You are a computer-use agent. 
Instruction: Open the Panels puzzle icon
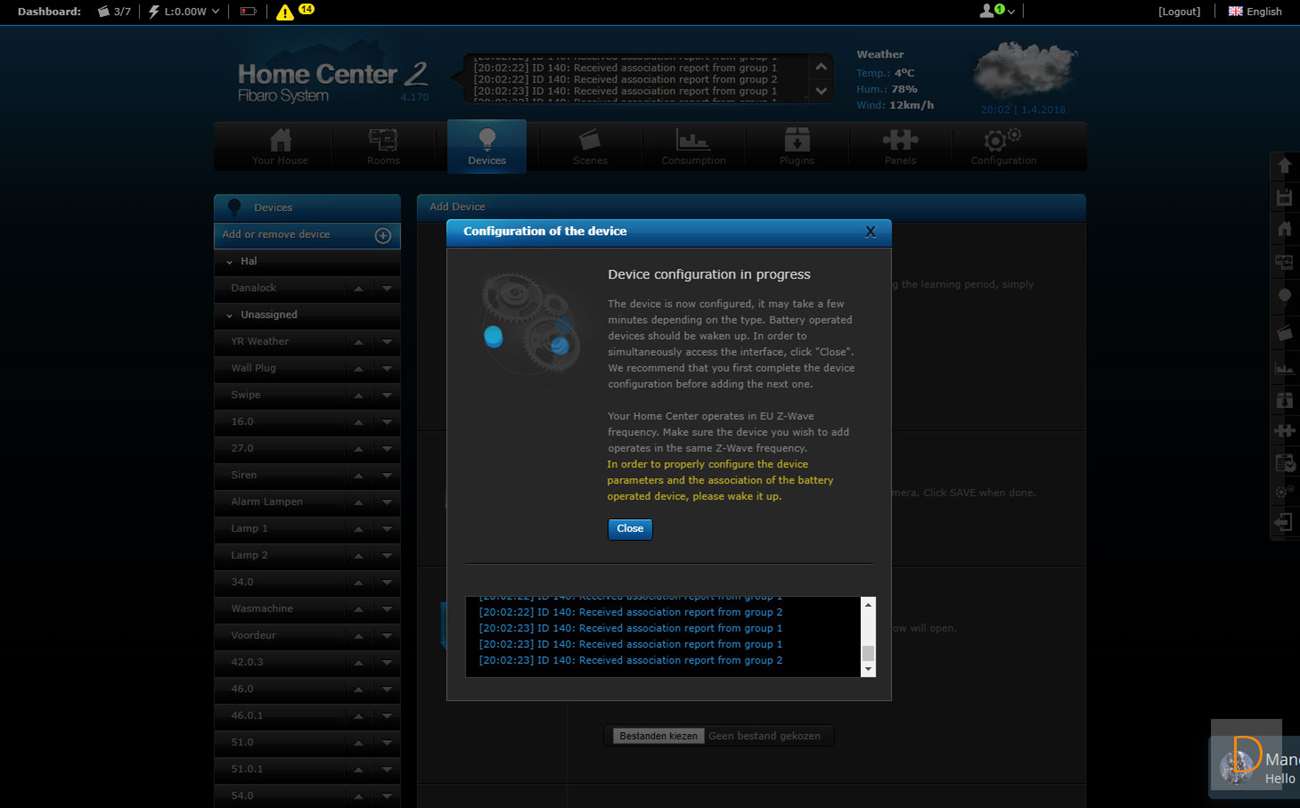(x=900, y=140)
